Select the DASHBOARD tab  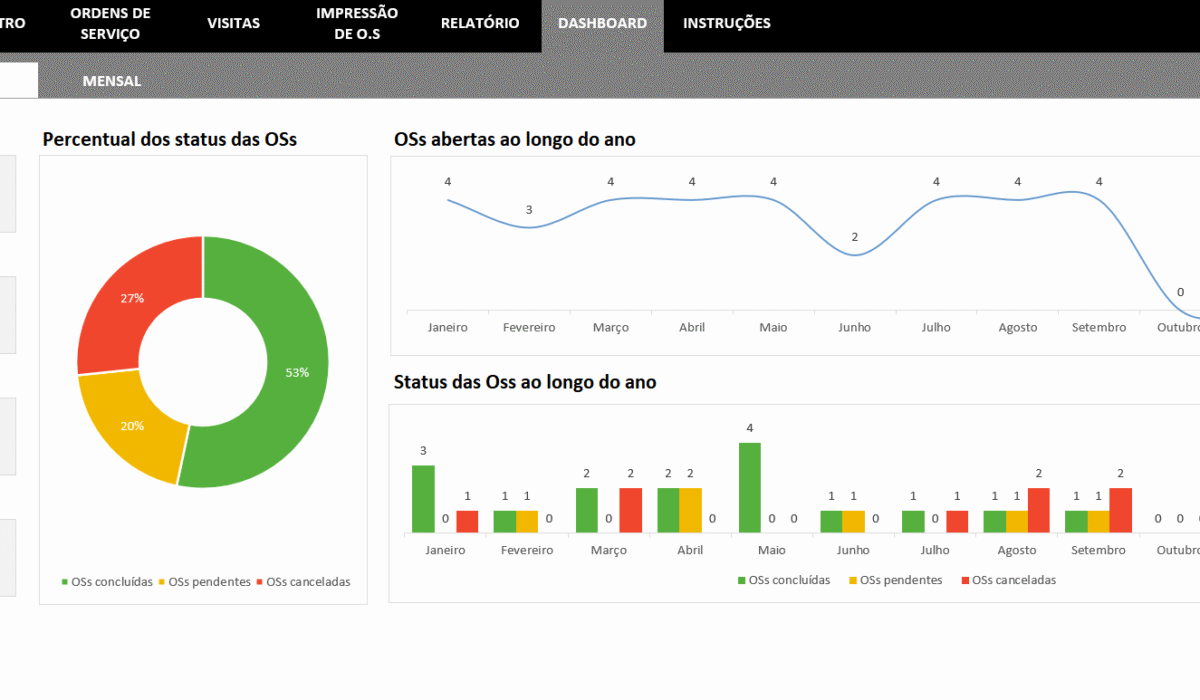602,23
